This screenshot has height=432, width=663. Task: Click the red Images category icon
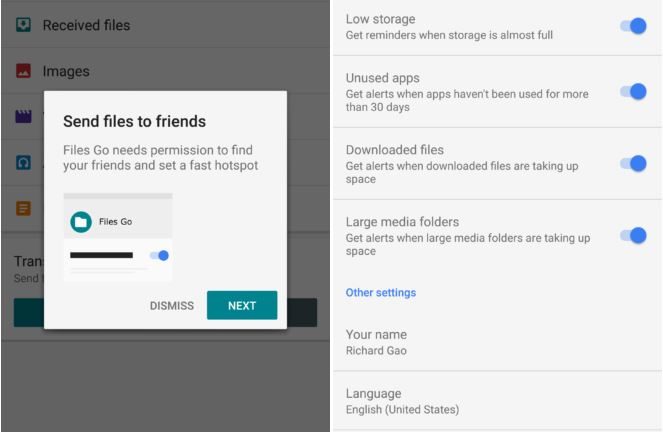(23, 71)
